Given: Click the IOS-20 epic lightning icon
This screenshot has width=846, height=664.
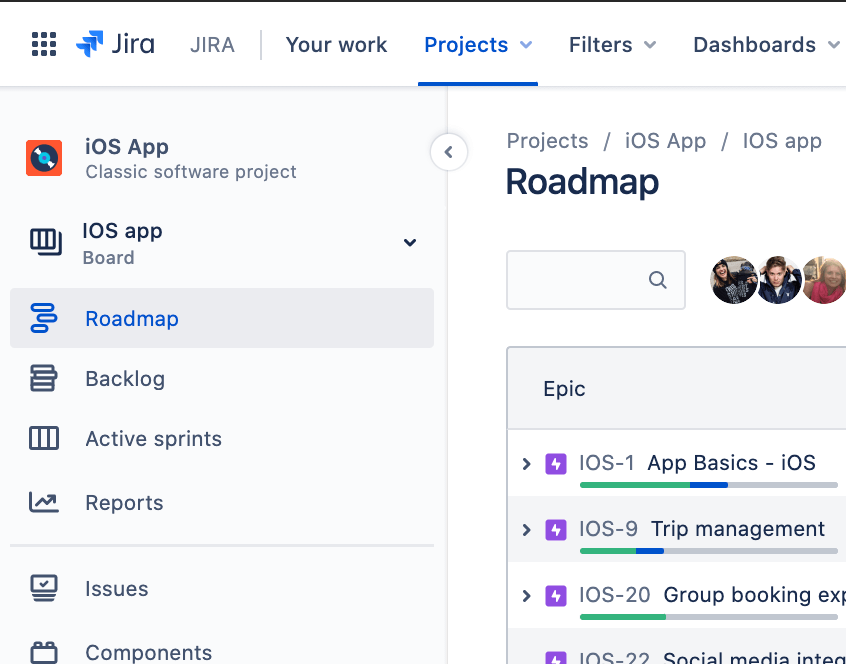Looking at the screenshot, I should 556,596.
